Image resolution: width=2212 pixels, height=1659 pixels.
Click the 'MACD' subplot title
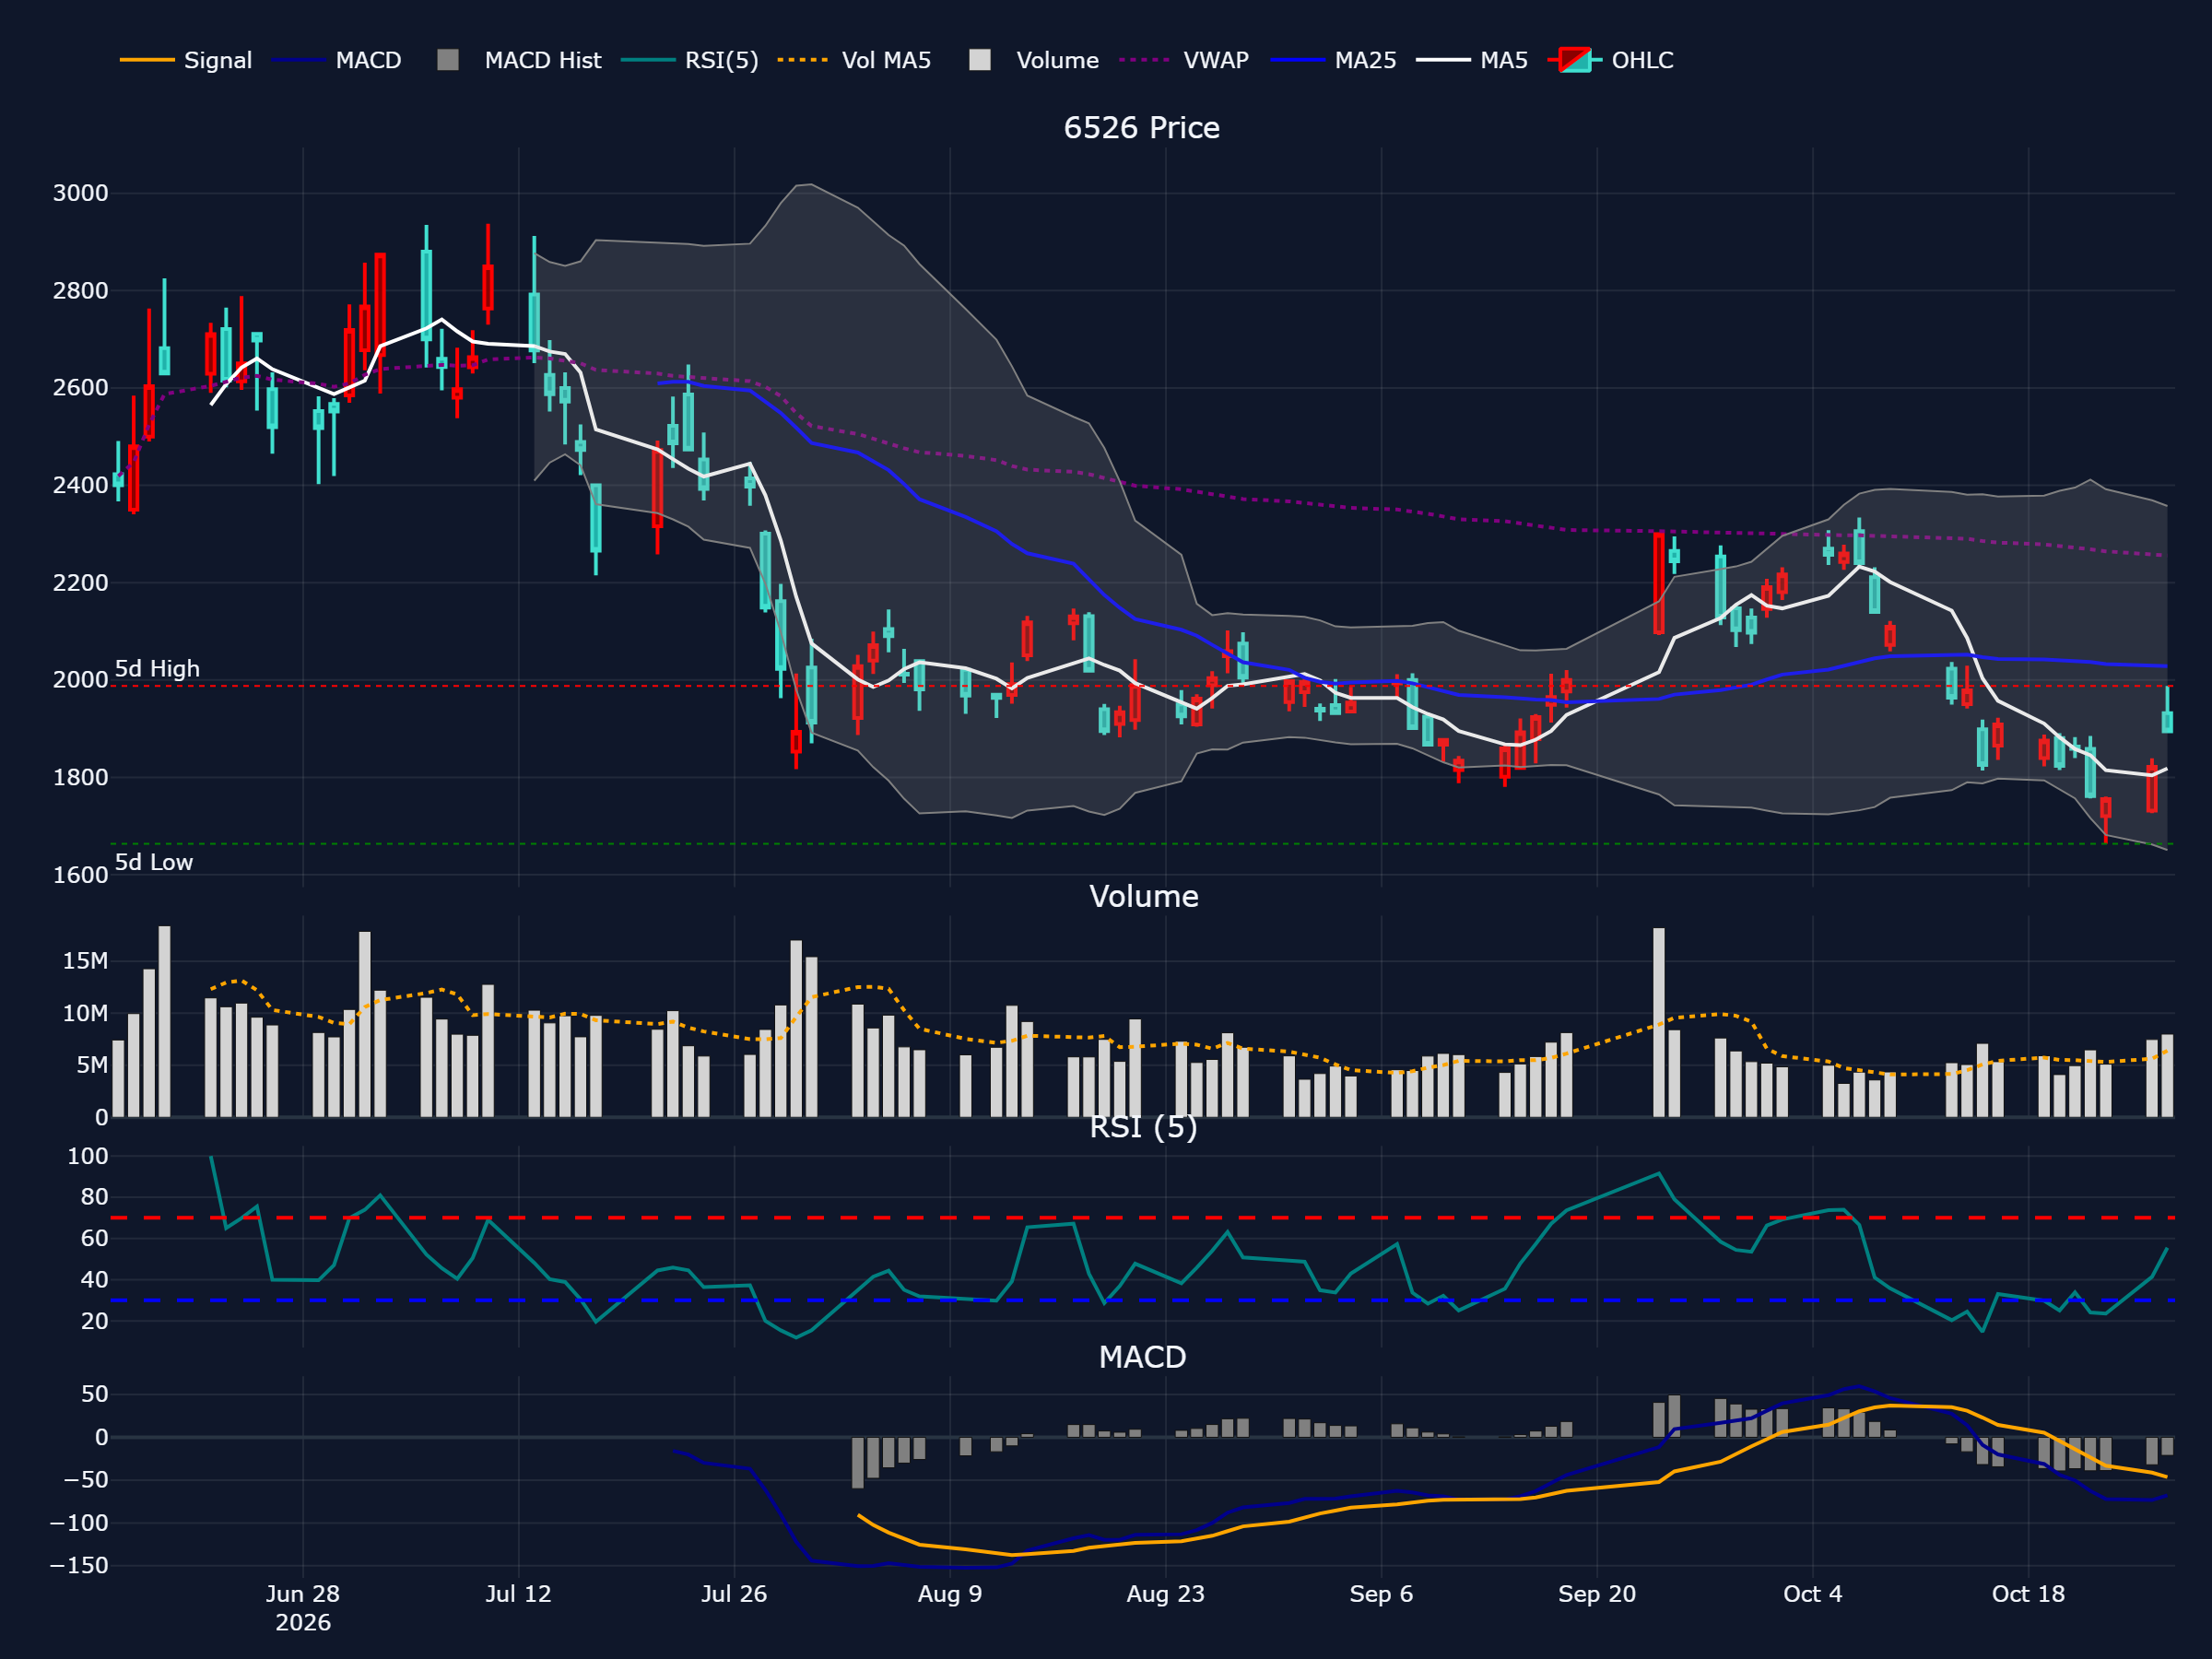[x=1142, y=1357]
